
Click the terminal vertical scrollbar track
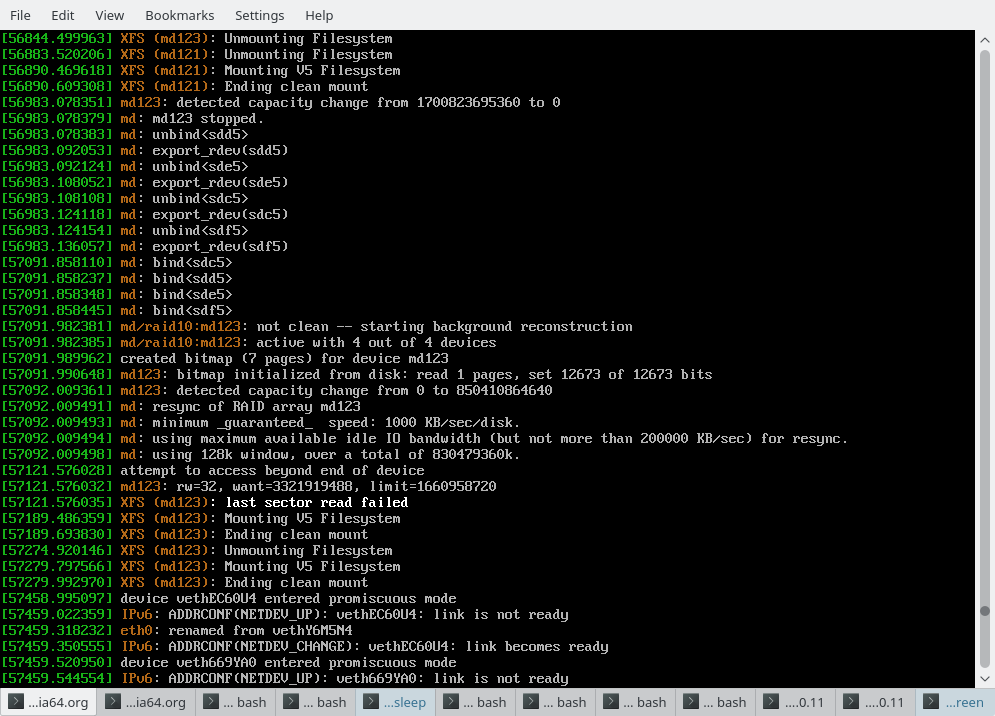(x=985, y=359)
